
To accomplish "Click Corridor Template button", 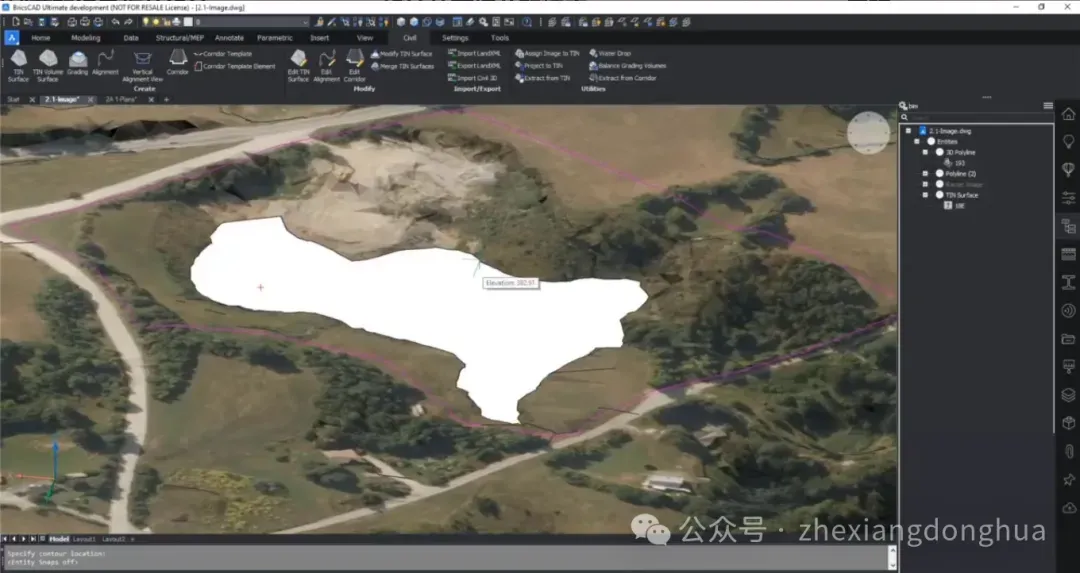I will 223,54.
